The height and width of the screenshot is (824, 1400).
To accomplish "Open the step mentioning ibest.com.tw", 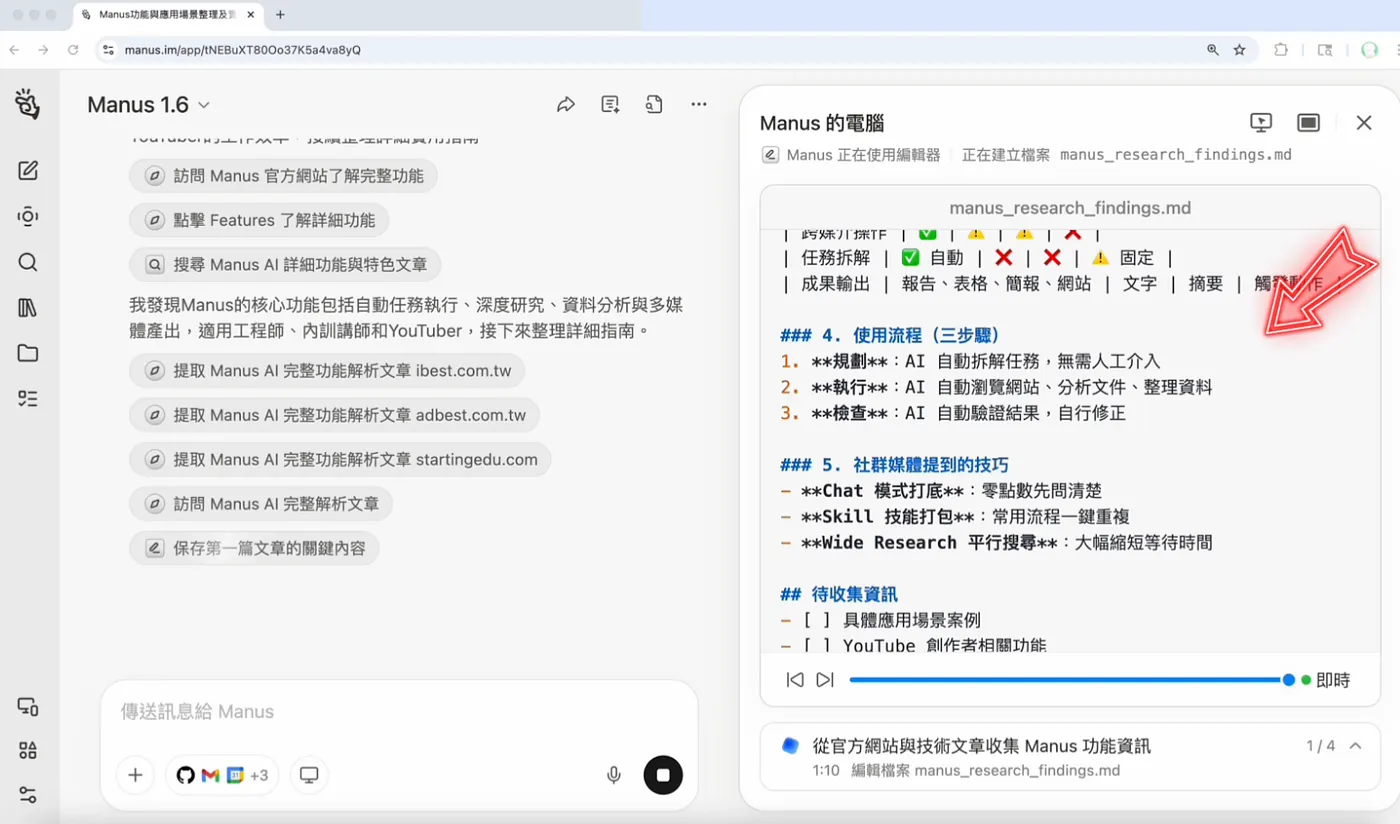I will (327, 371).
